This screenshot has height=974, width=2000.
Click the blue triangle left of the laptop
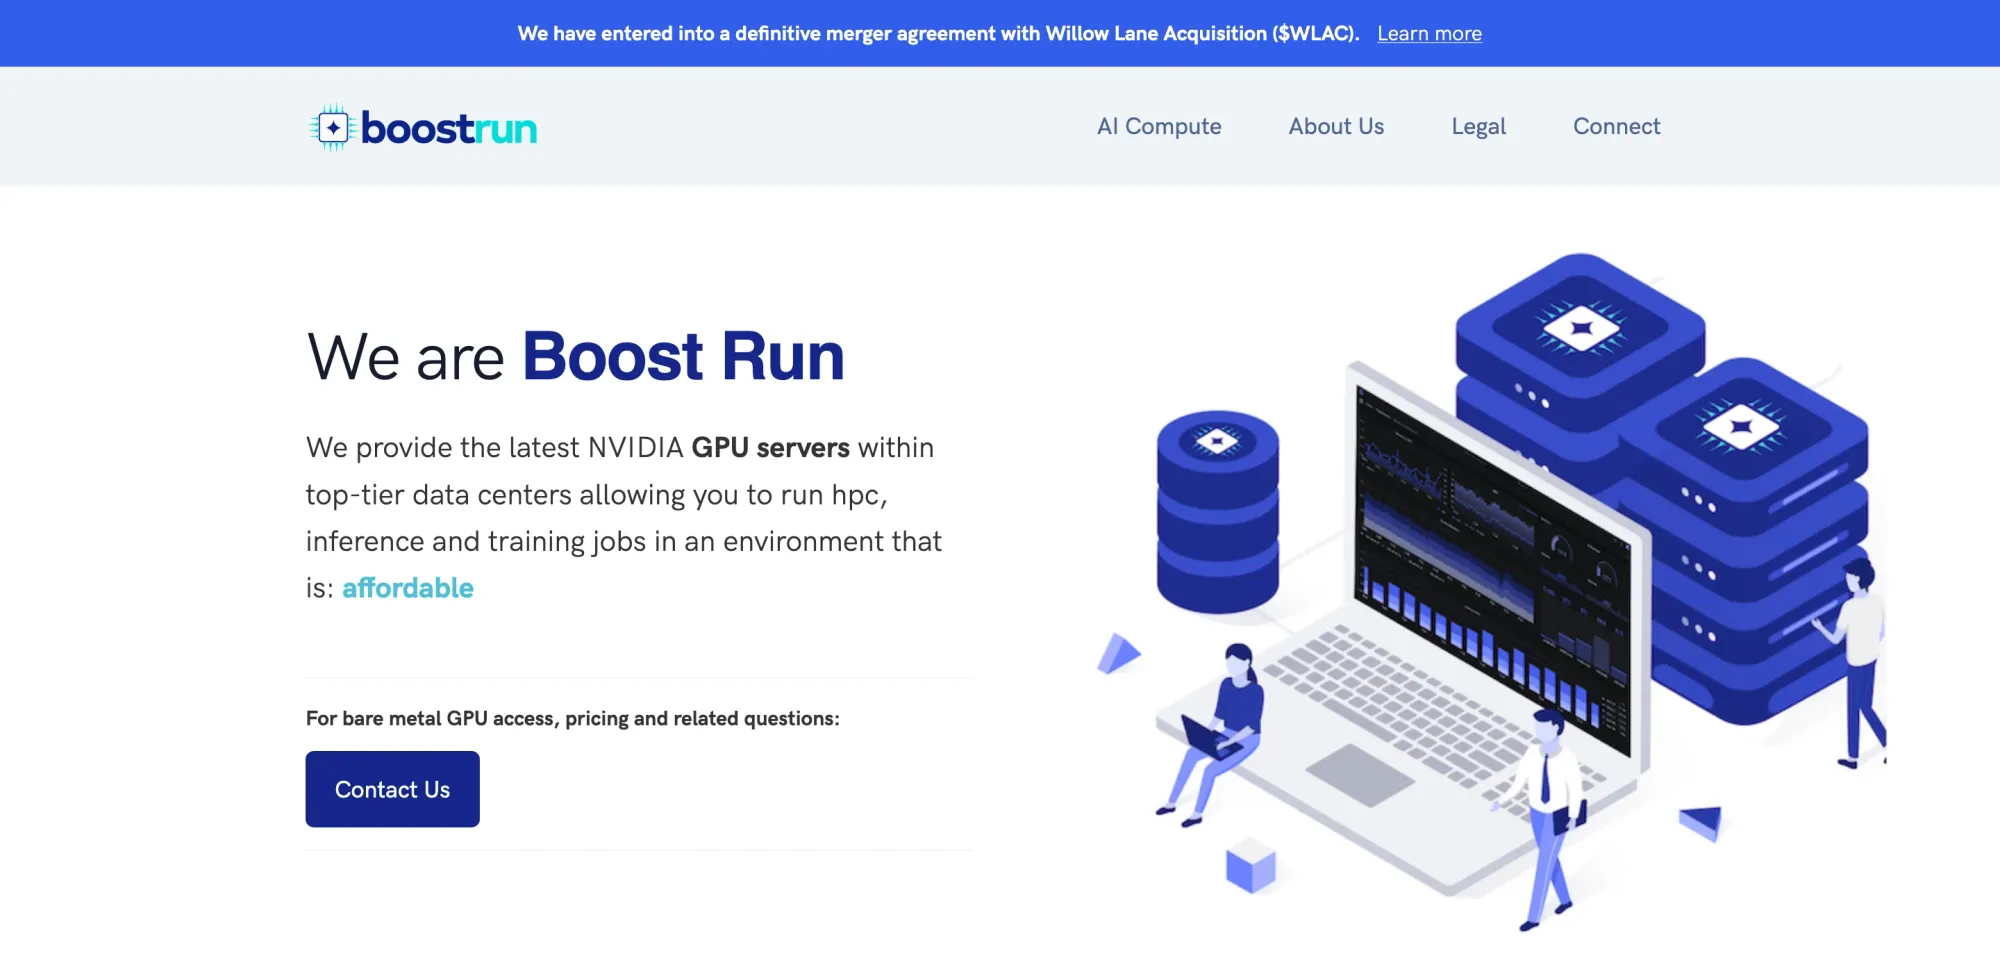(1118, 655)
